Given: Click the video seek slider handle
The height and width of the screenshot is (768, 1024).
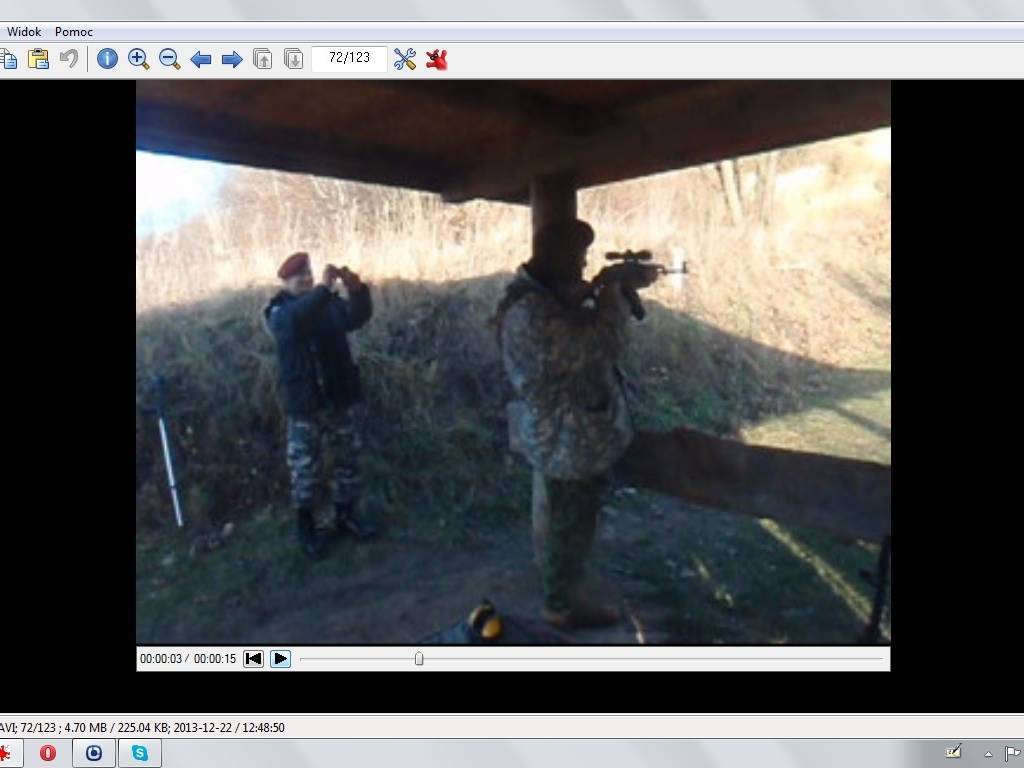Looking at the screenshot, I should pos(419,659).
